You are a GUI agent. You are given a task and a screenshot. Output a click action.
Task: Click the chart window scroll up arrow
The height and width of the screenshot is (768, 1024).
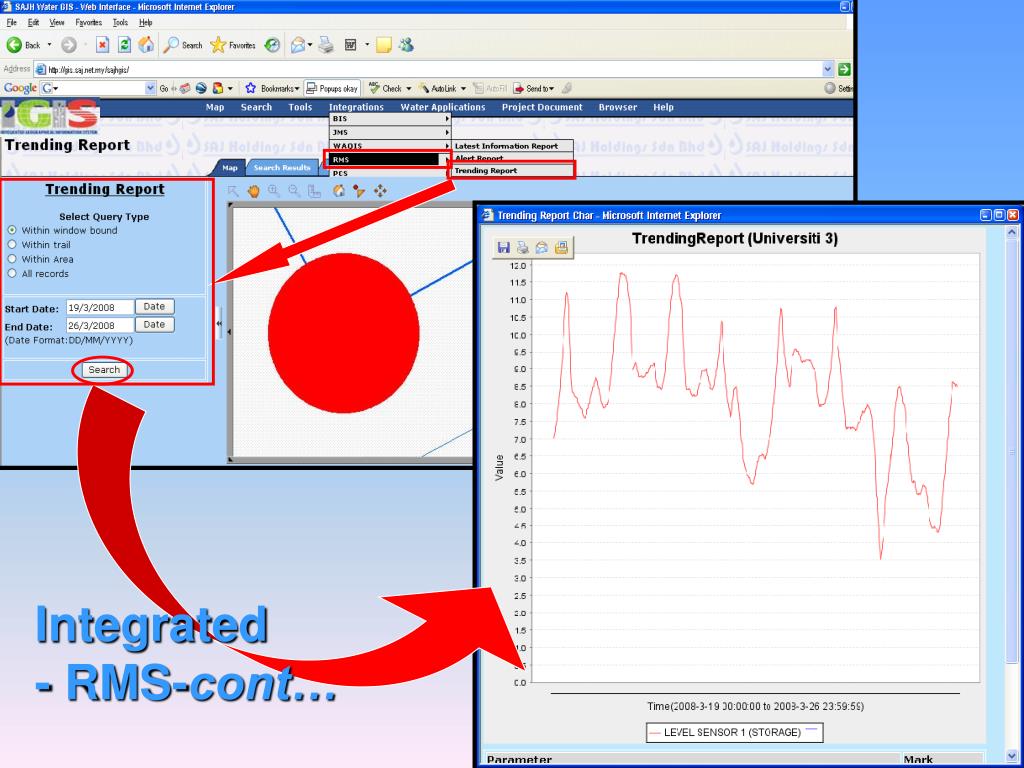[1013, 232]
